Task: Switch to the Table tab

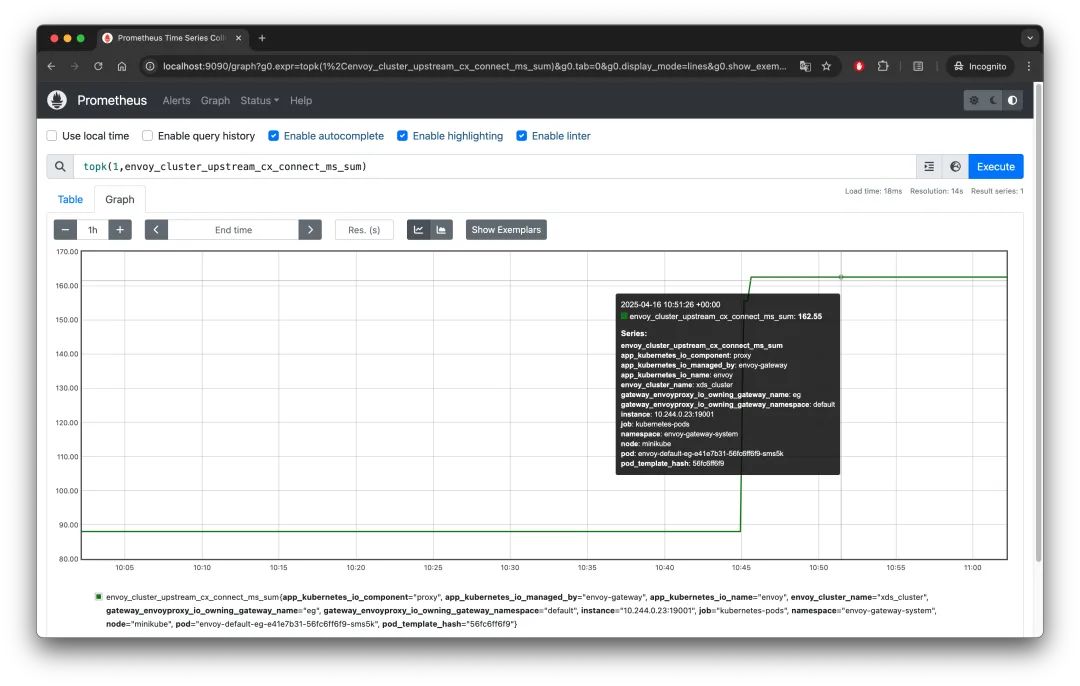Action: (70, 200)
